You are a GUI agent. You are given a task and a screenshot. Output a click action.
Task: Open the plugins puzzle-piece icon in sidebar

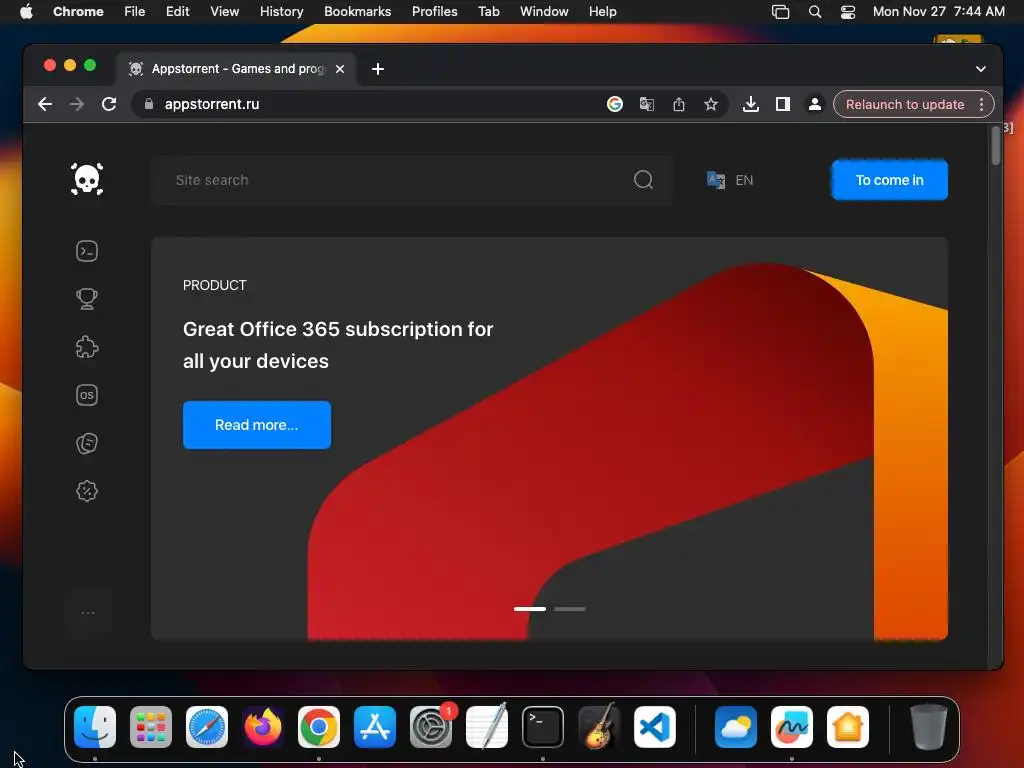coord(87,347)
